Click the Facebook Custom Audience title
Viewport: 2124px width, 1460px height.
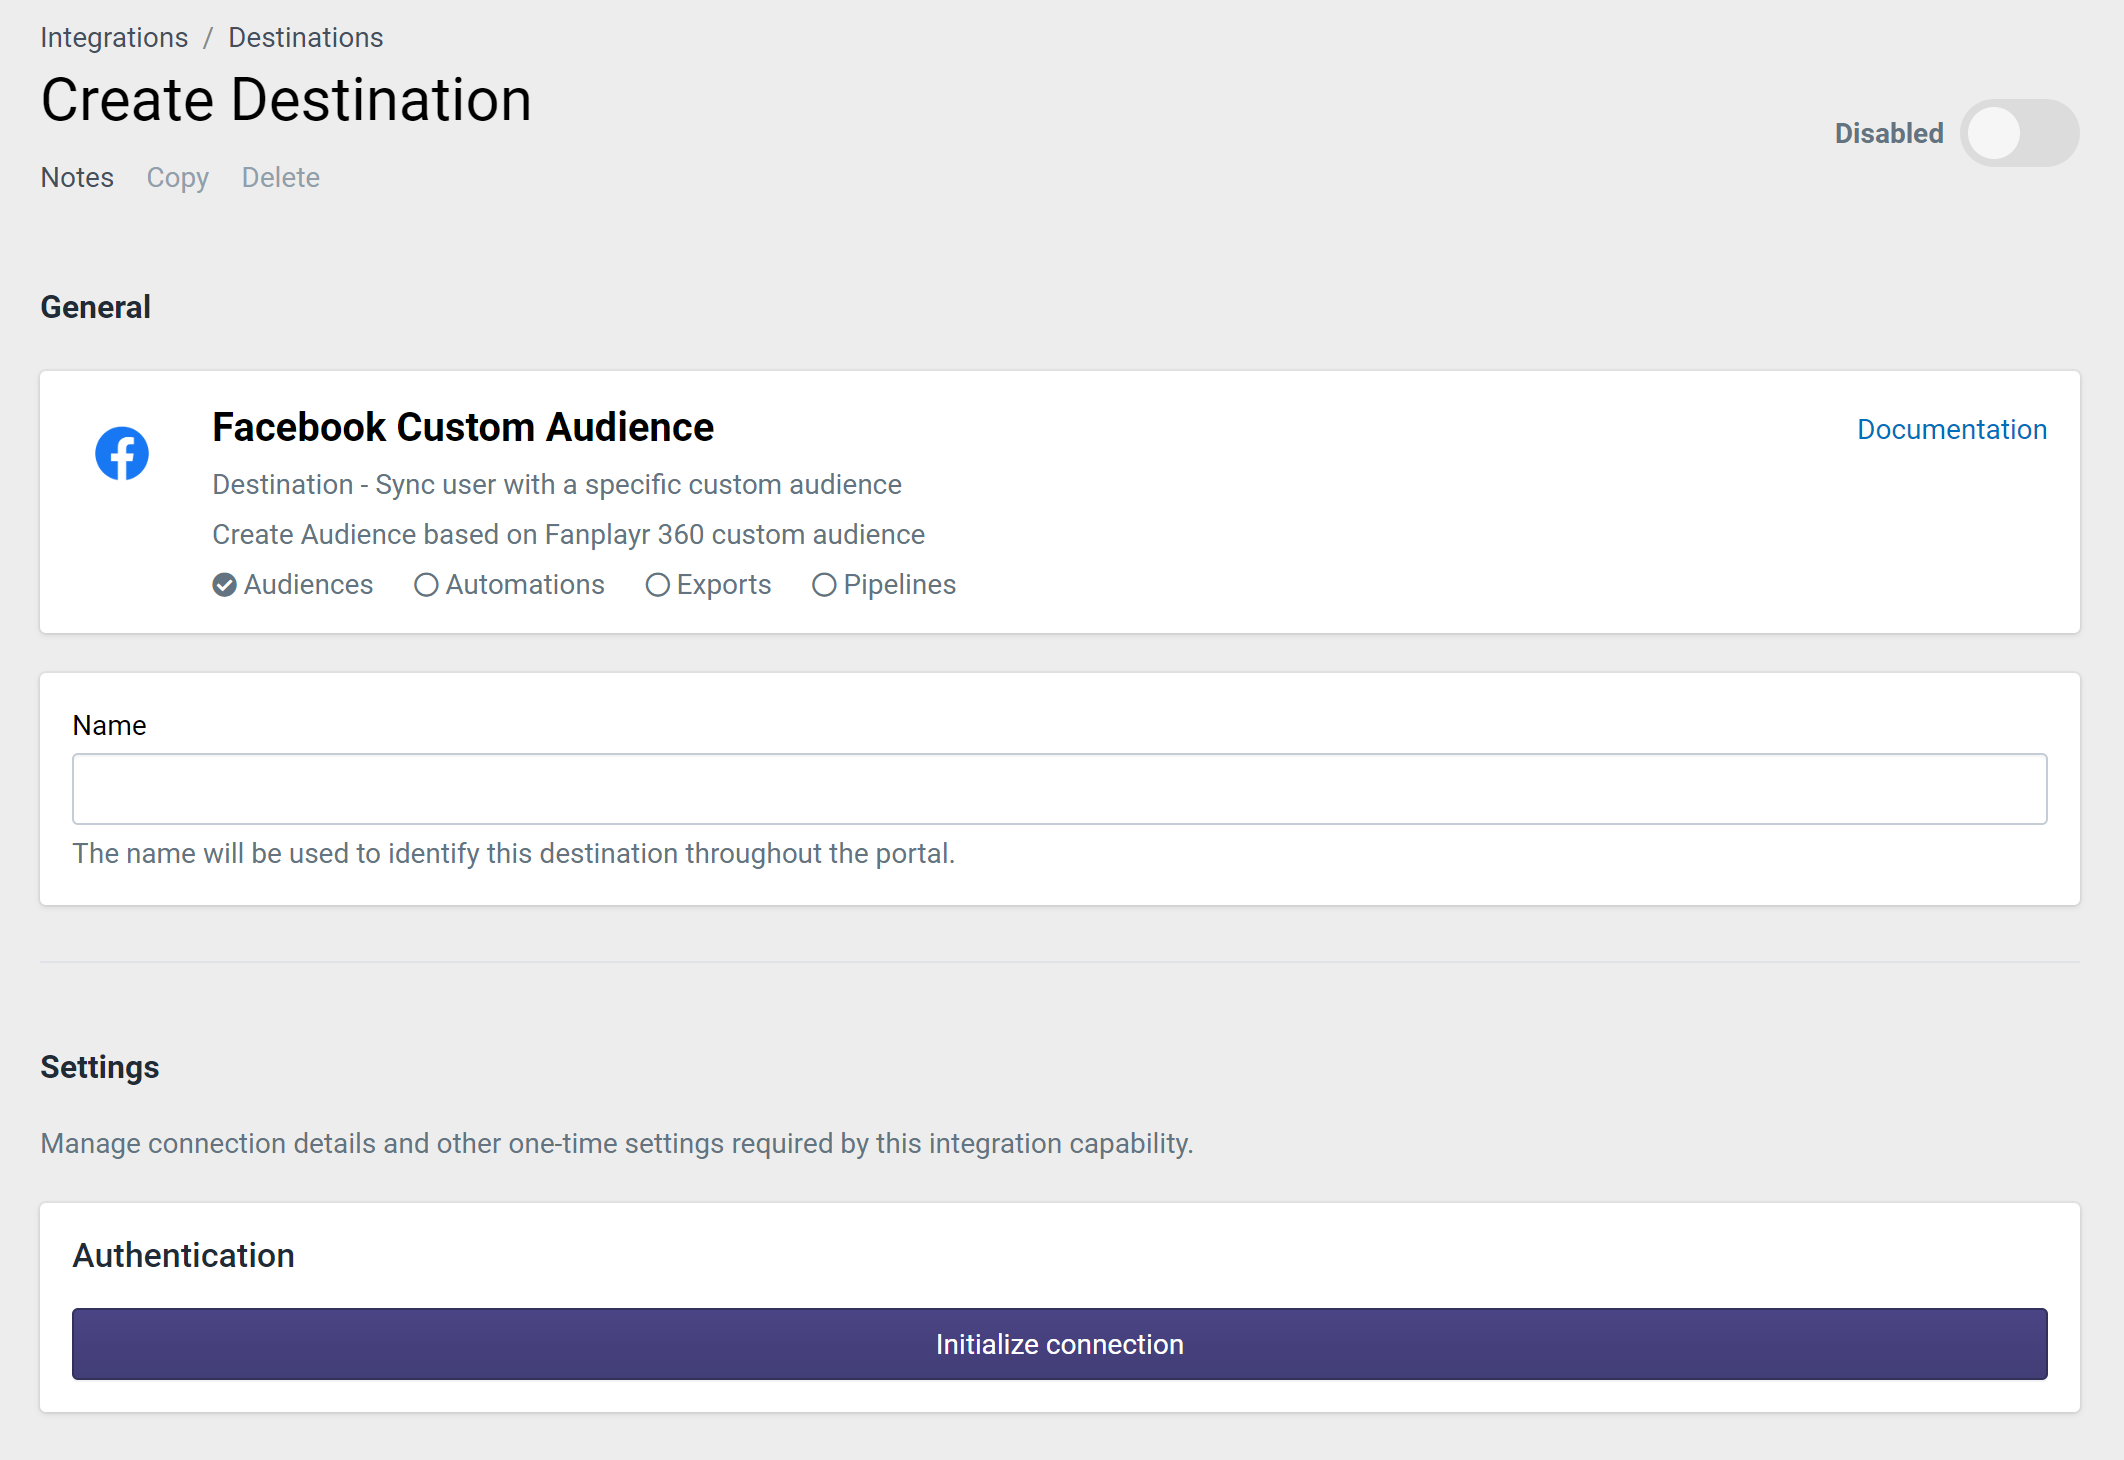(x=463, y=428)
